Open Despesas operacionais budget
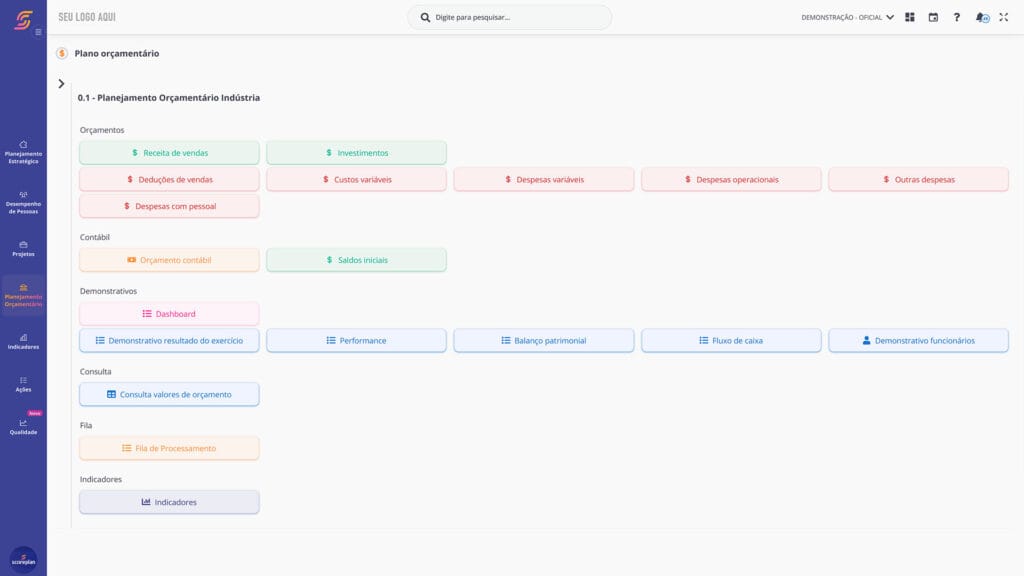1024x576 pixels. point(731,180)
